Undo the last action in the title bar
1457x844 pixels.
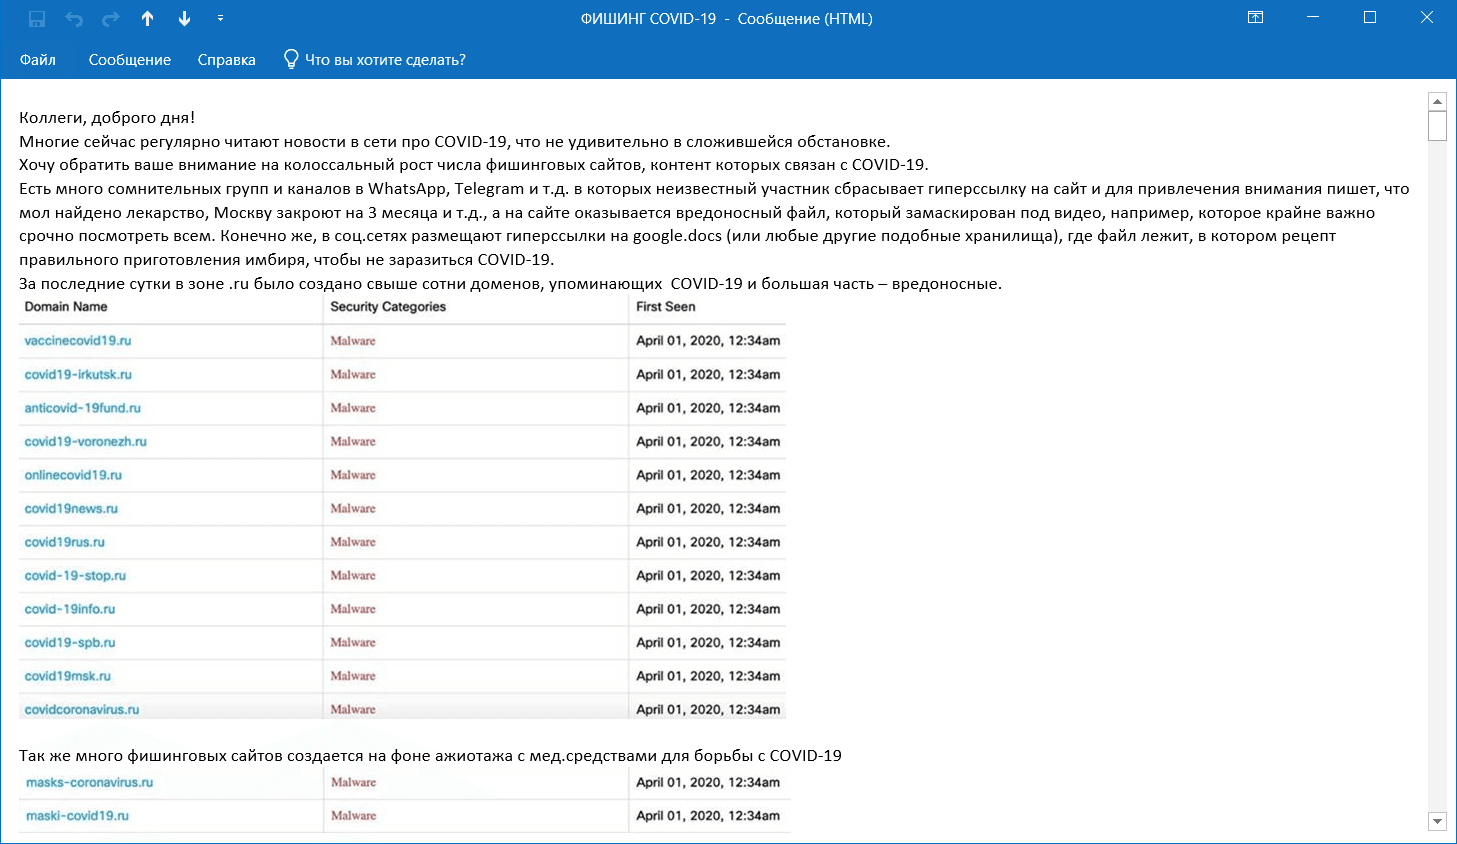[74, 19]
